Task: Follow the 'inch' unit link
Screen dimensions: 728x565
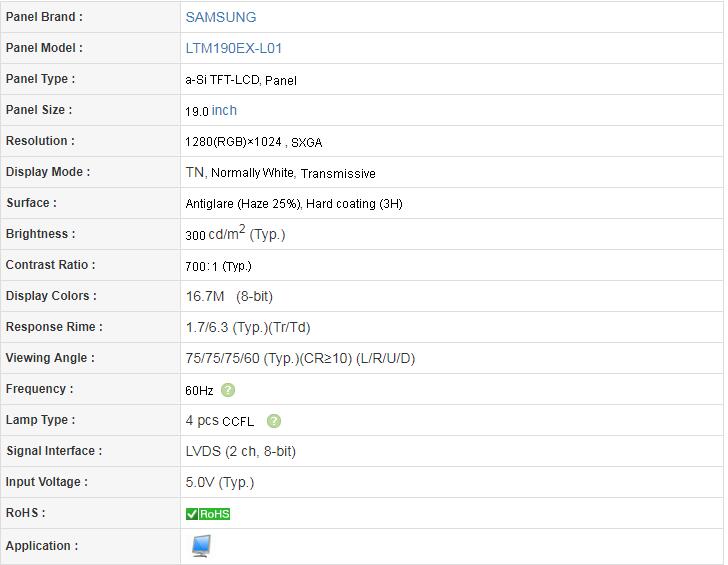Action: [x=224, y=110]
